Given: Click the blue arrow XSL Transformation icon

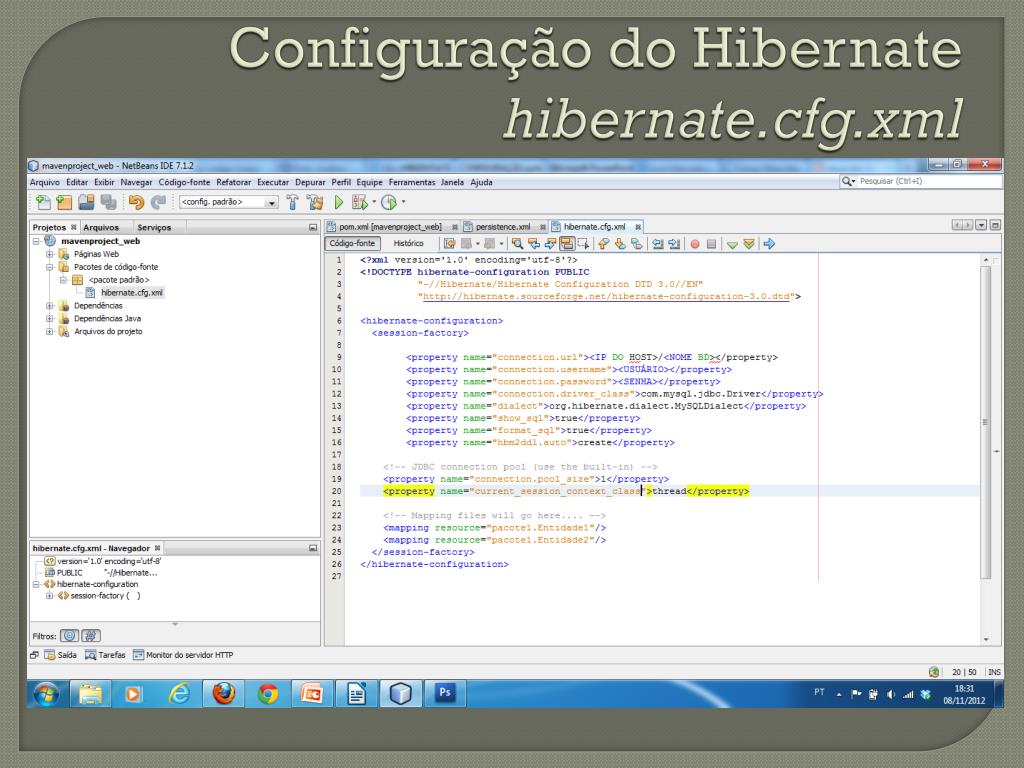Looking at the screenshot, I should point(769,244).
